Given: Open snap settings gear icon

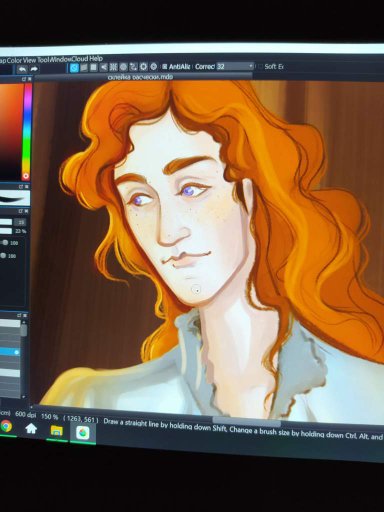Looking at the screenshot, I should coord(143,67).
